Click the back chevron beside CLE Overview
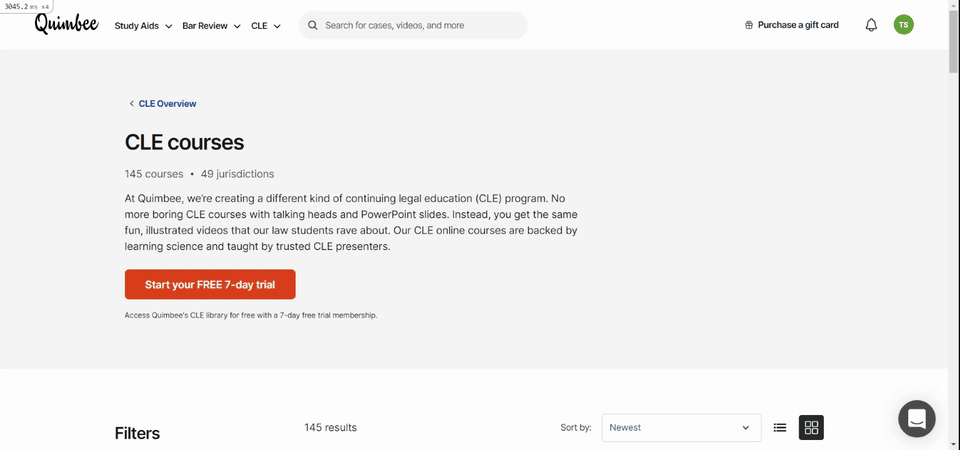The image size is (960, 450). click(131, 103)
